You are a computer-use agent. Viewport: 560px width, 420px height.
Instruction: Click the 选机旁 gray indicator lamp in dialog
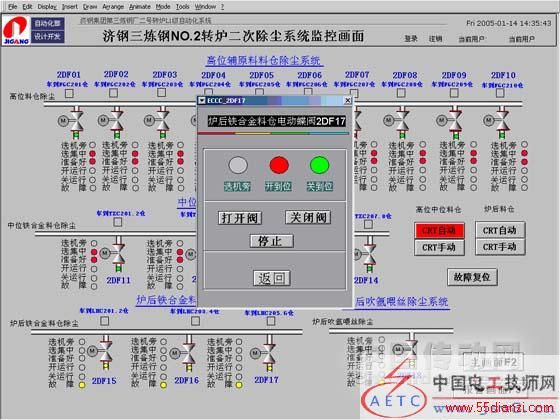[238, 165]
